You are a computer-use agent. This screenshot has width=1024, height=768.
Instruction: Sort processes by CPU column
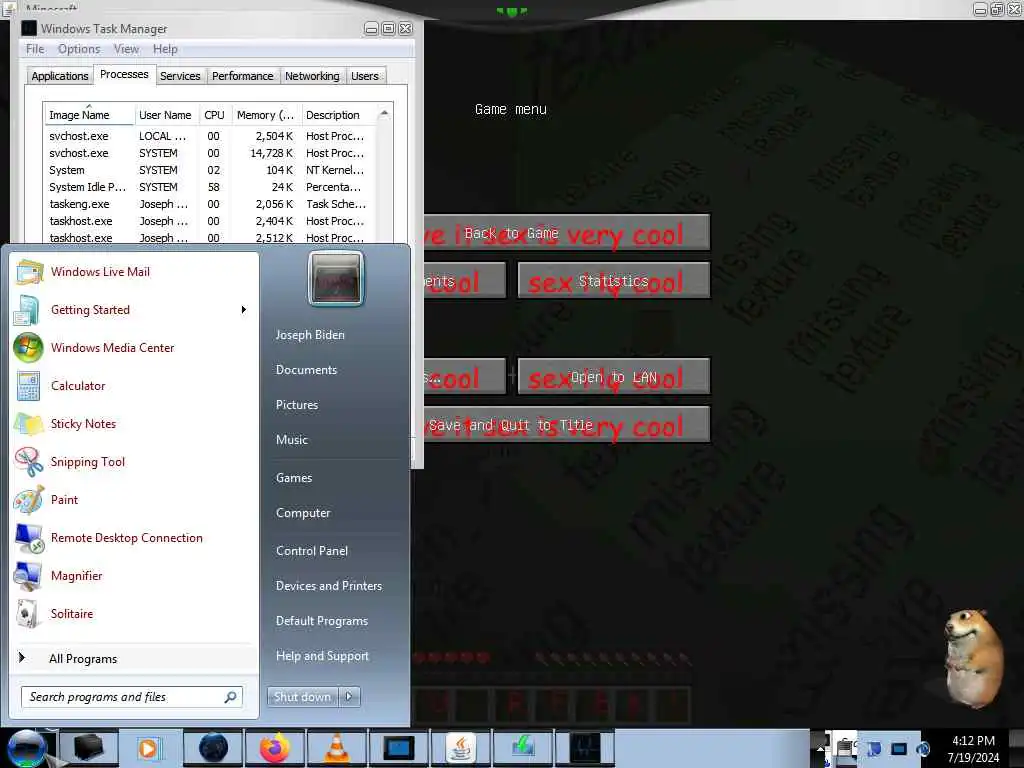point(214,115)
